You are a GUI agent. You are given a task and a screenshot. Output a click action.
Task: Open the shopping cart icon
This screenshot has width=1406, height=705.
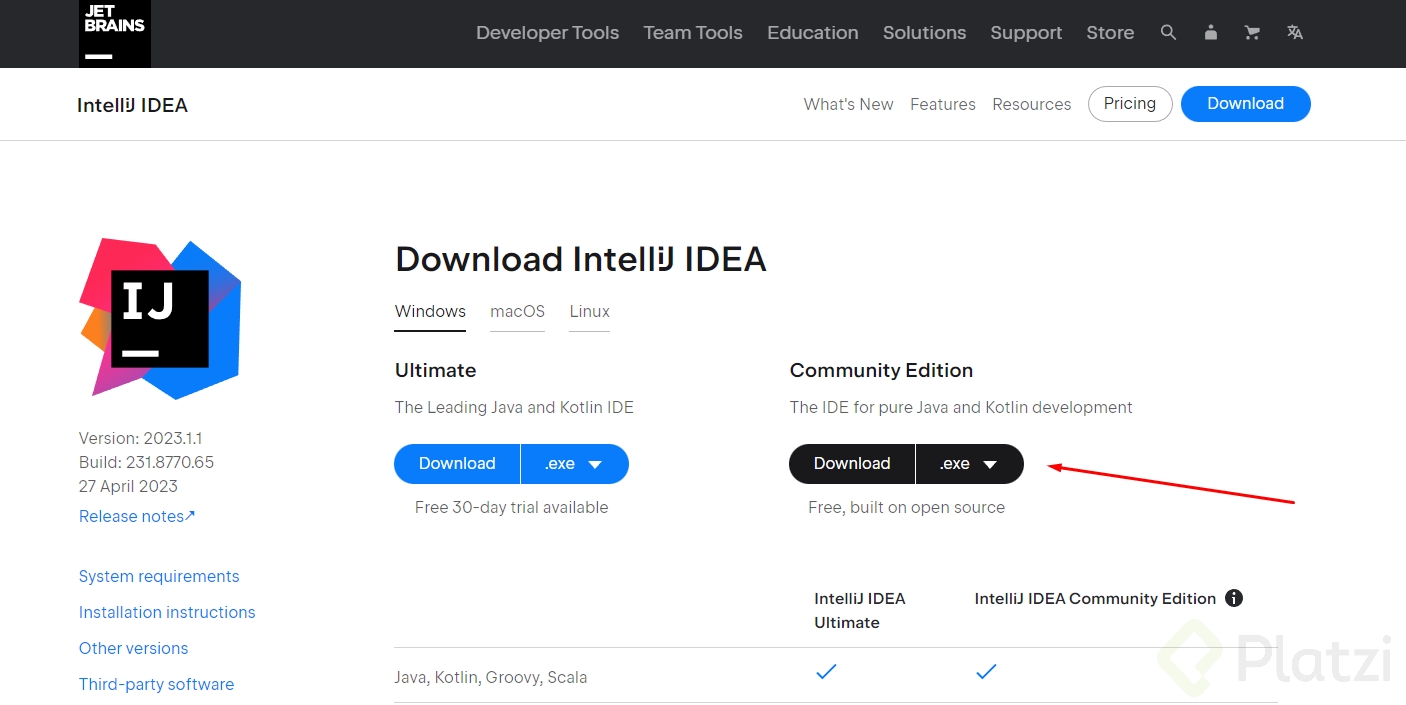coord(1252,33)
